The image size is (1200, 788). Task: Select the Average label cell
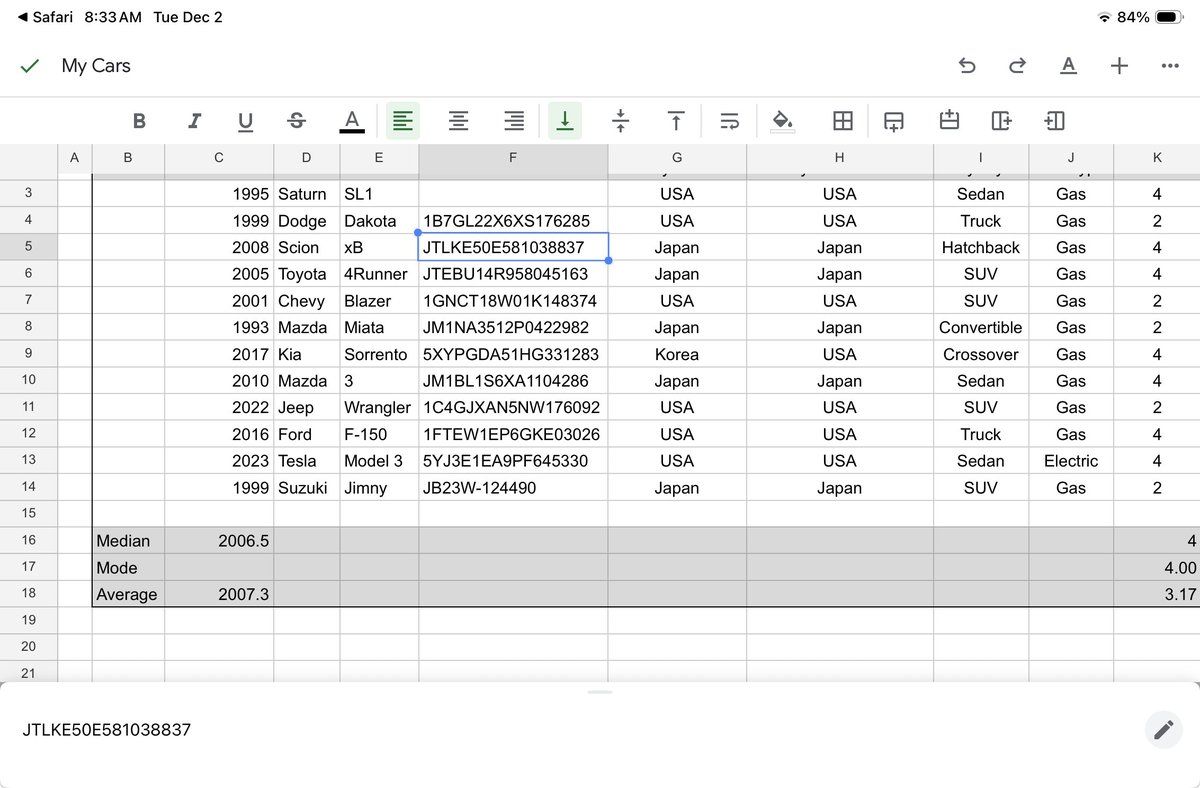click(128, 594)
